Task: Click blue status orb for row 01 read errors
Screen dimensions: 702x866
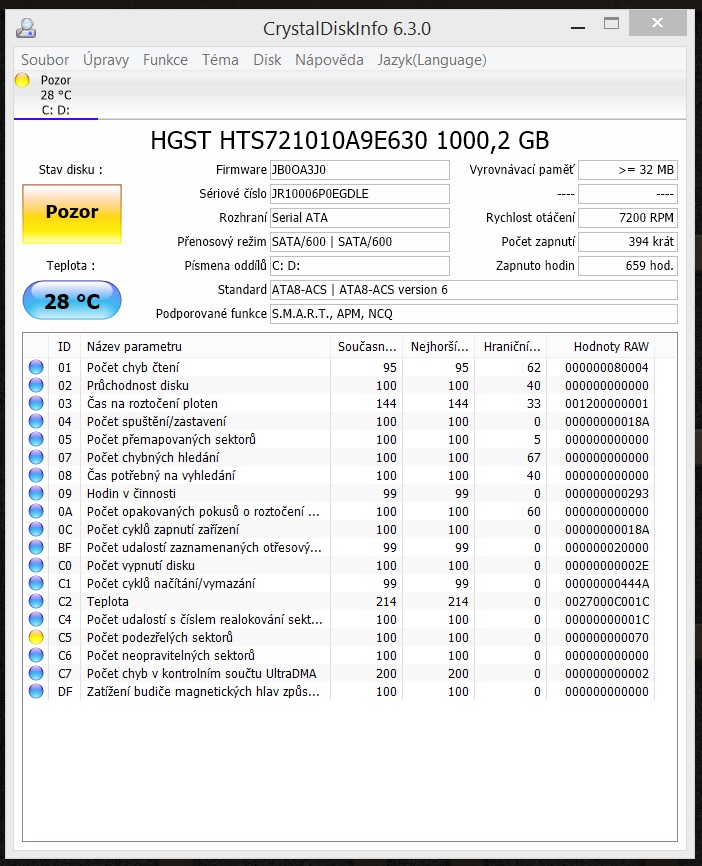Action: tap(36, 368)
